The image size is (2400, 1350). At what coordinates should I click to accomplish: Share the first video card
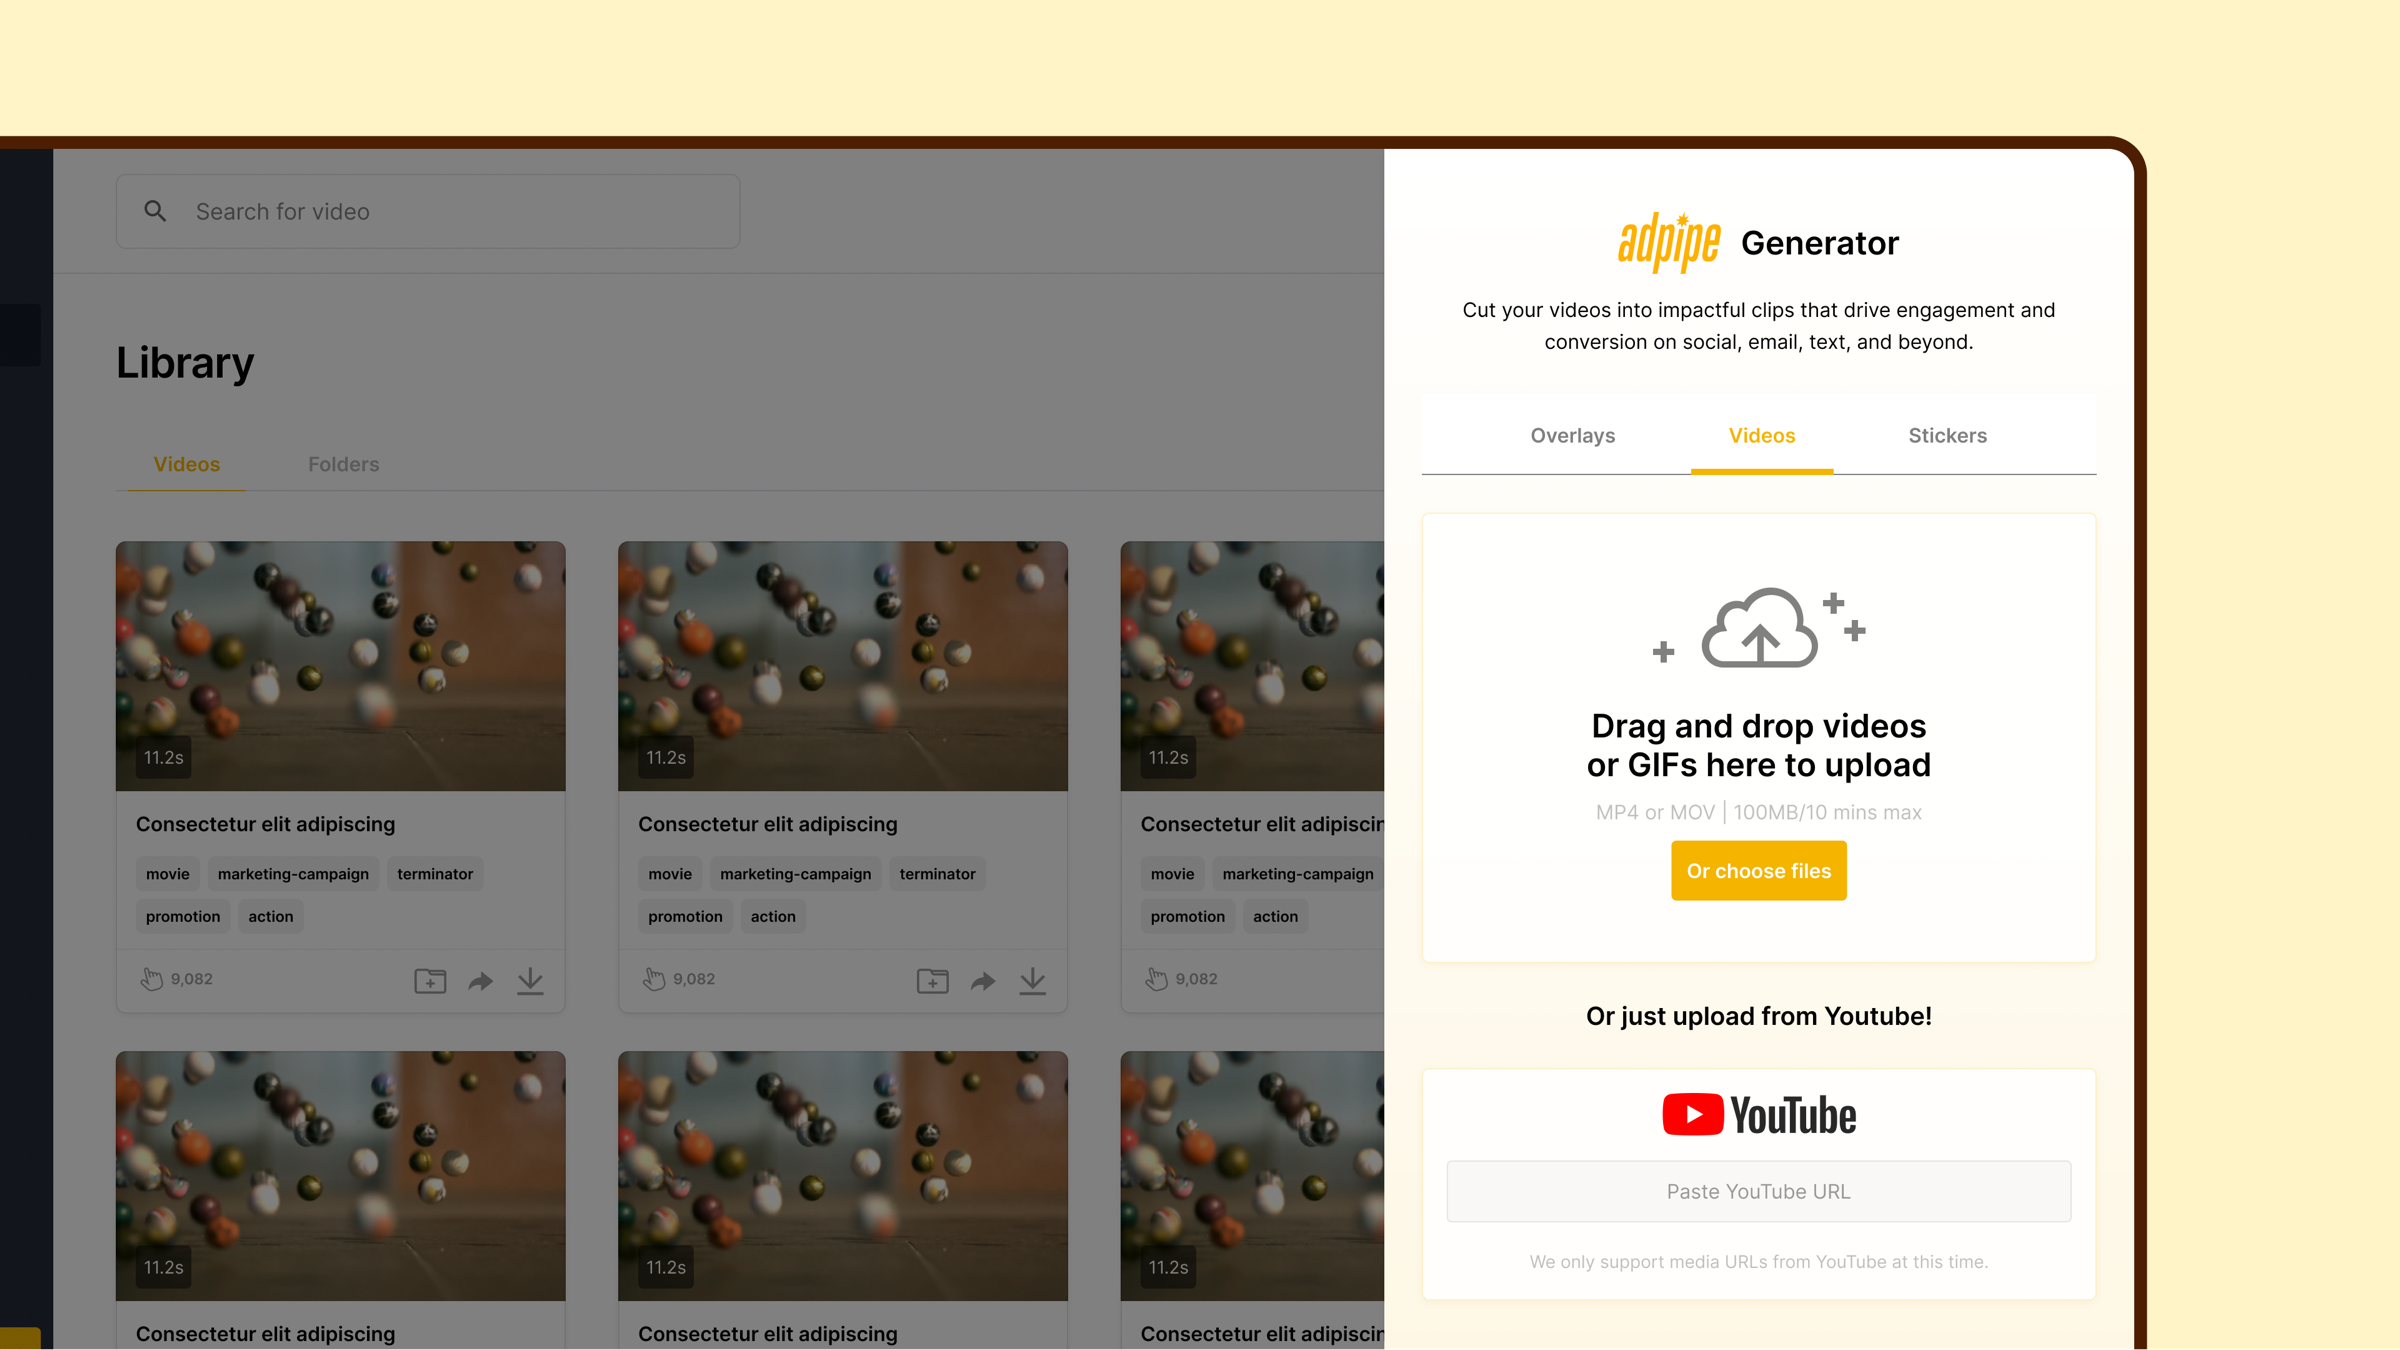[x=481, y=980]
